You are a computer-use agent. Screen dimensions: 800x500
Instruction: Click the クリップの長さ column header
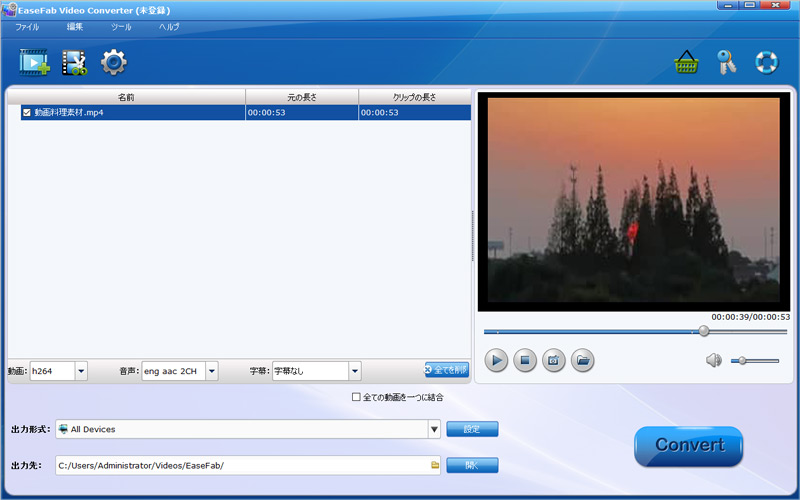415,97
